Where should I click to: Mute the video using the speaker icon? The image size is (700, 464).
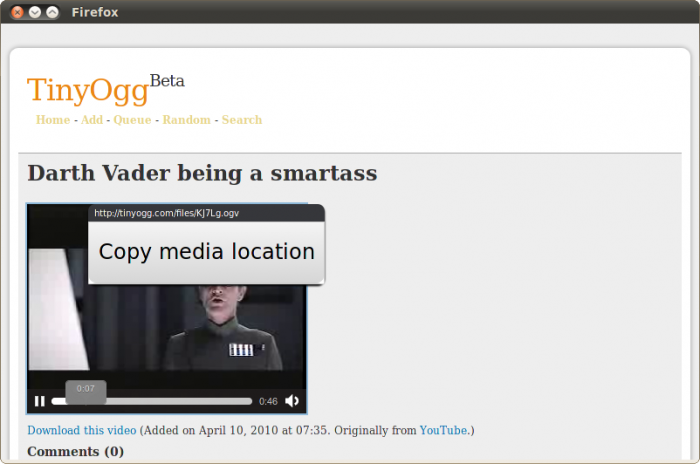(292, 401)
